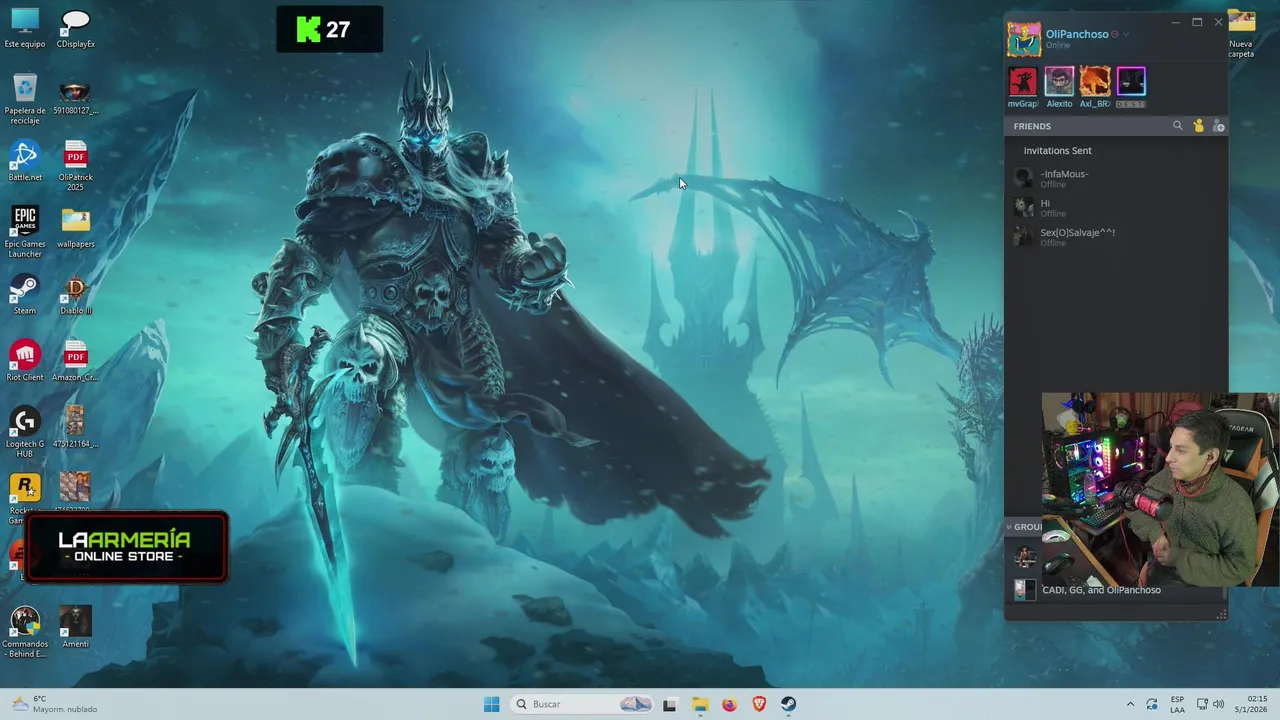Open CADI, GG, and OliPanchoso group chat
This screenshot has width=1280, height=720.
tap(1101, 590)
